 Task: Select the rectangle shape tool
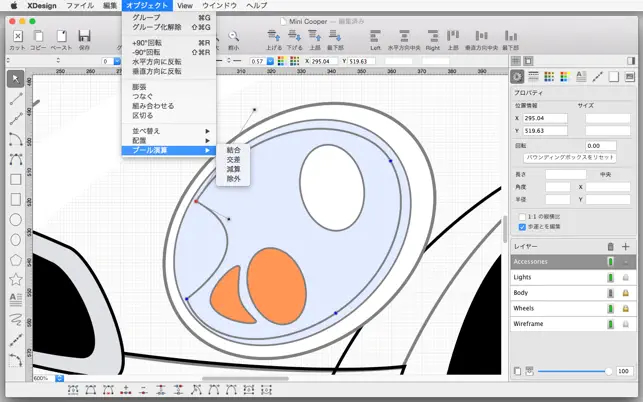[16, 180]
